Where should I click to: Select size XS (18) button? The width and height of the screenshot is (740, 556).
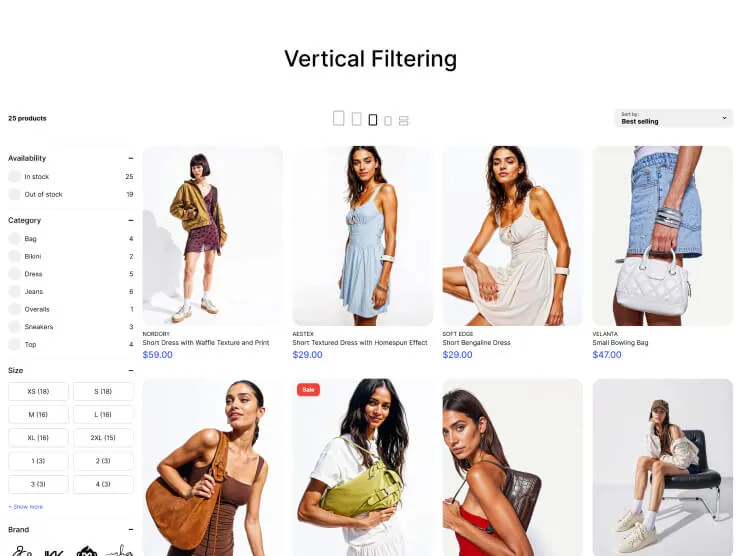point(38,391)
